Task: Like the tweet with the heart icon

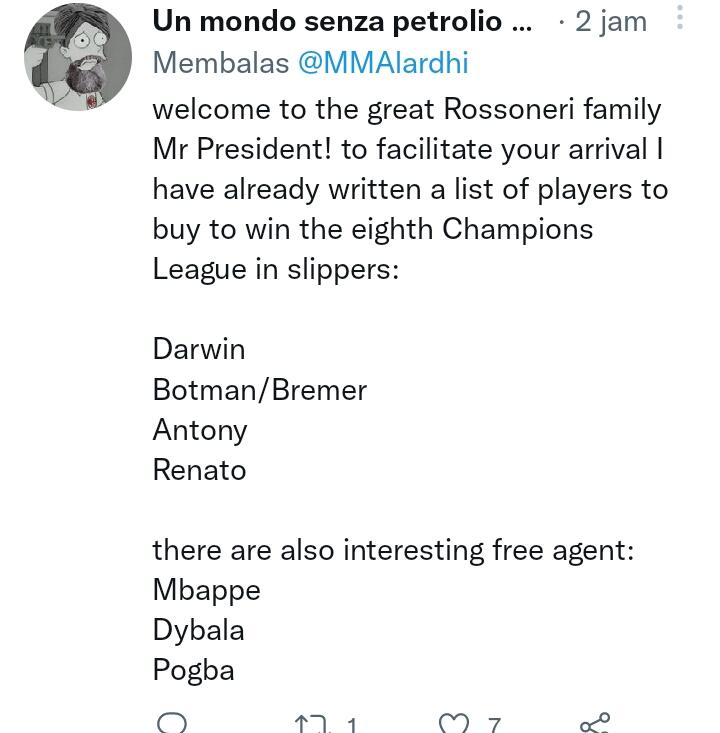Action: pos(455,724)
